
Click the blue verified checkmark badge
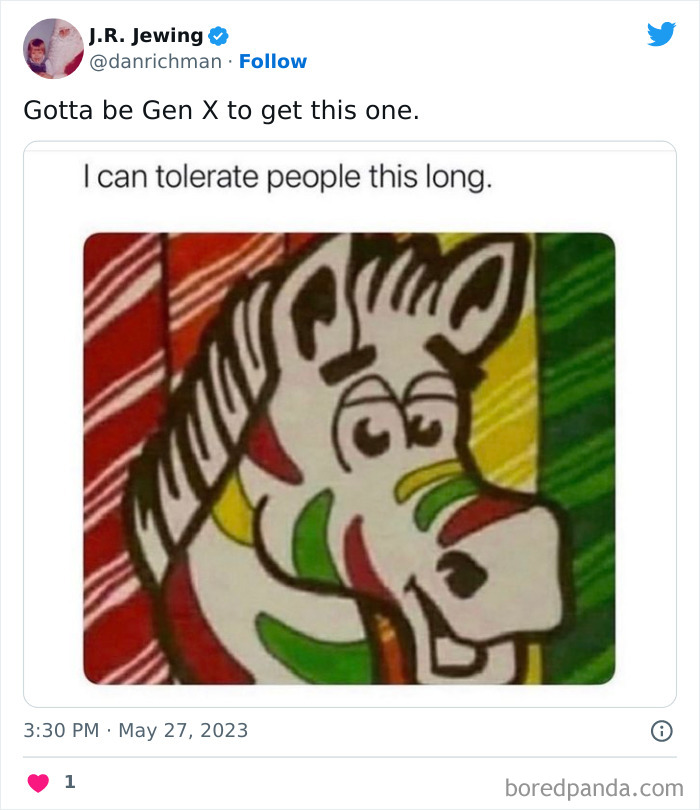pyautogui.click(x=218, y=36)
